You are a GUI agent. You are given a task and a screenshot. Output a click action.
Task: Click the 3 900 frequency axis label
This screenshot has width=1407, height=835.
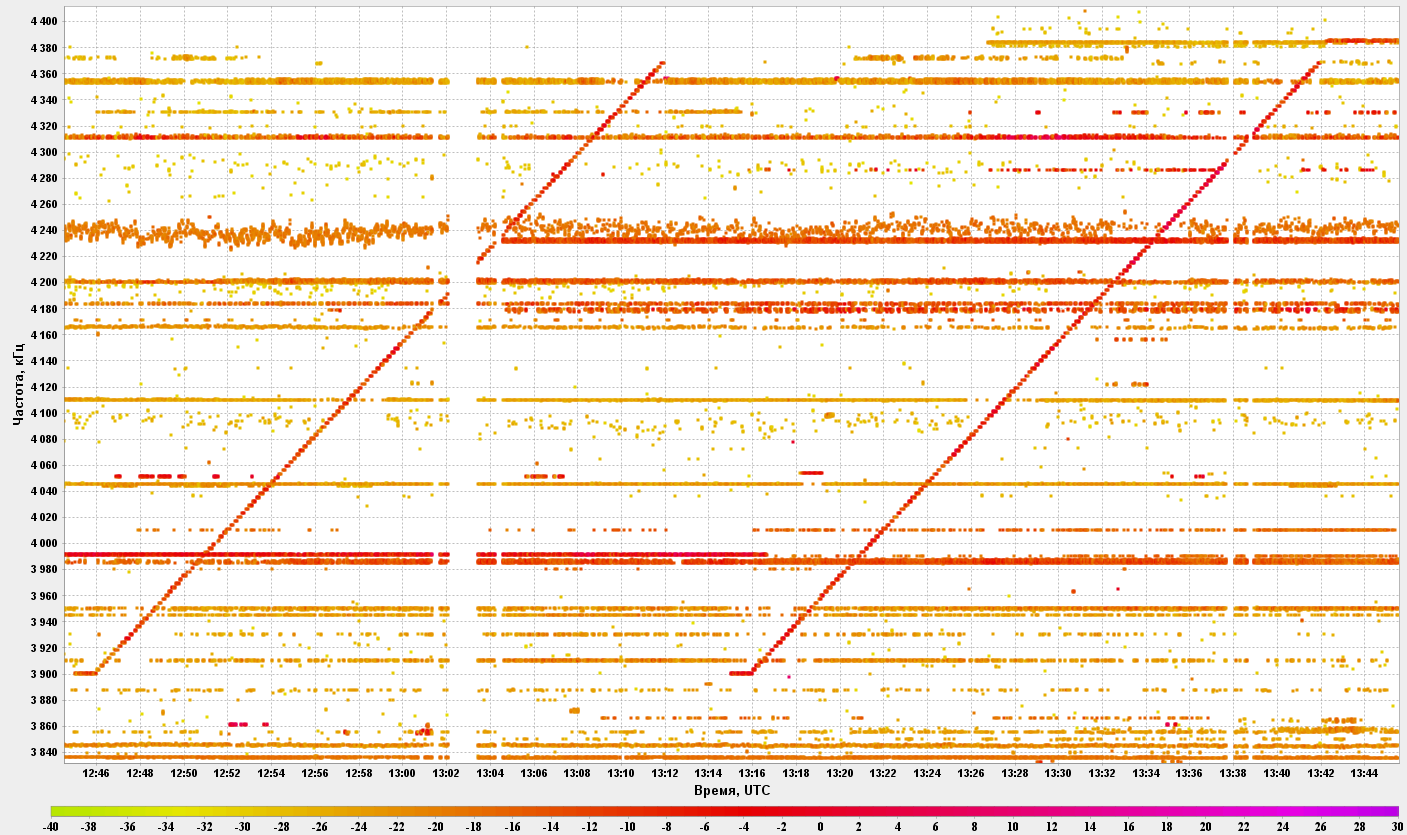point(44,675)
